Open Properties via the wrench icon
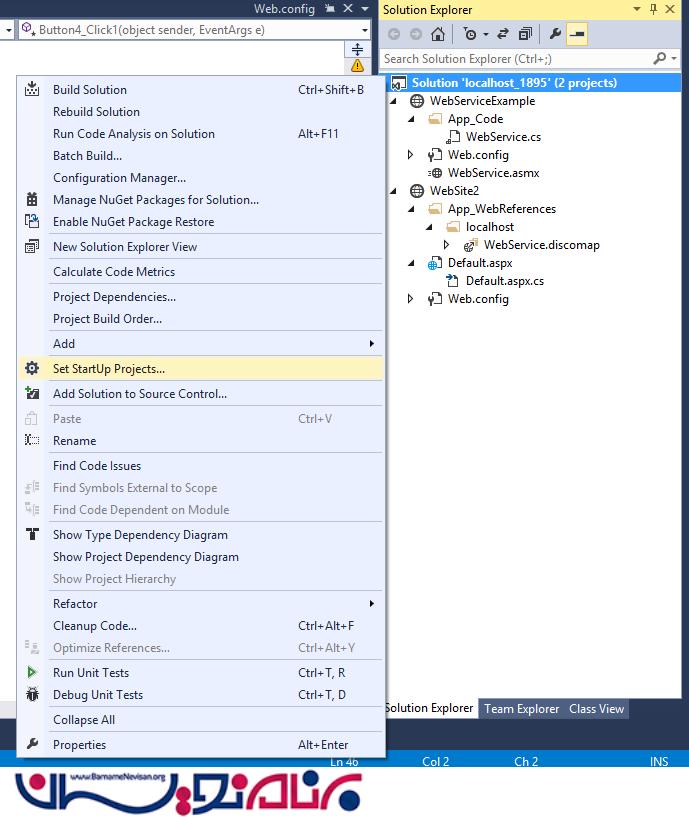689x817 pixels. coord(555,33)
